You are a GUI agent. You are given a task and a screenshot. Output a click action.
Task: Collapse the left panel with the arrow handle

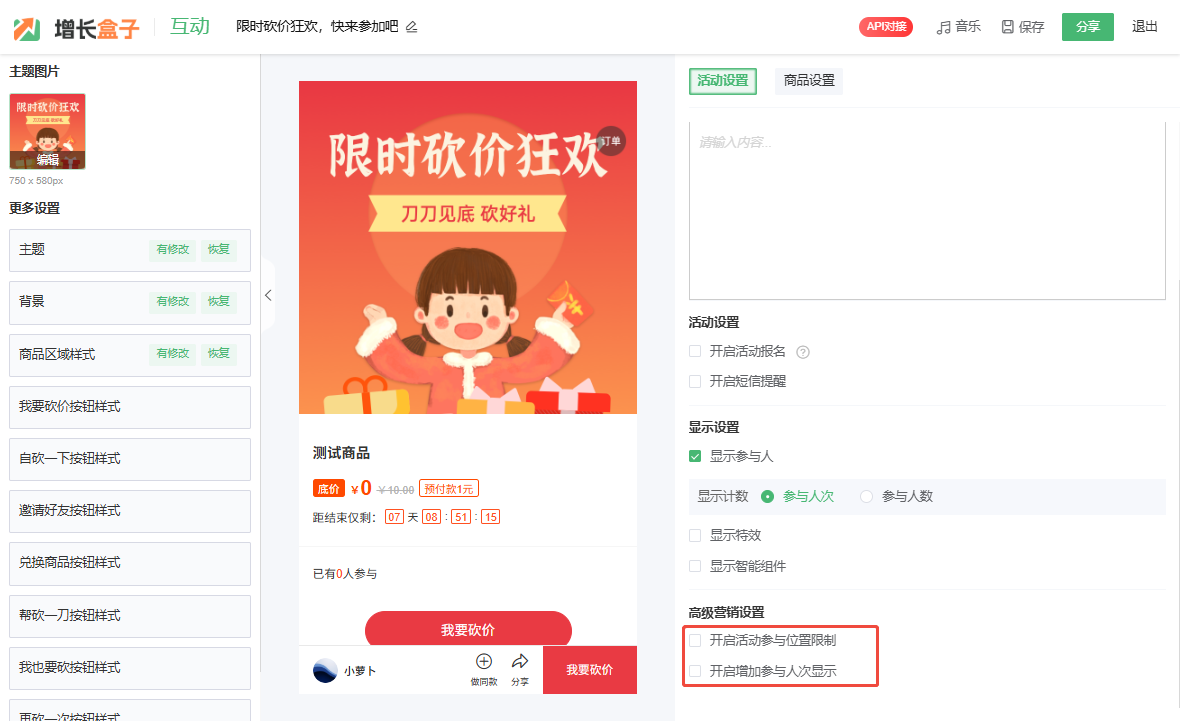(x=268, y=295)
